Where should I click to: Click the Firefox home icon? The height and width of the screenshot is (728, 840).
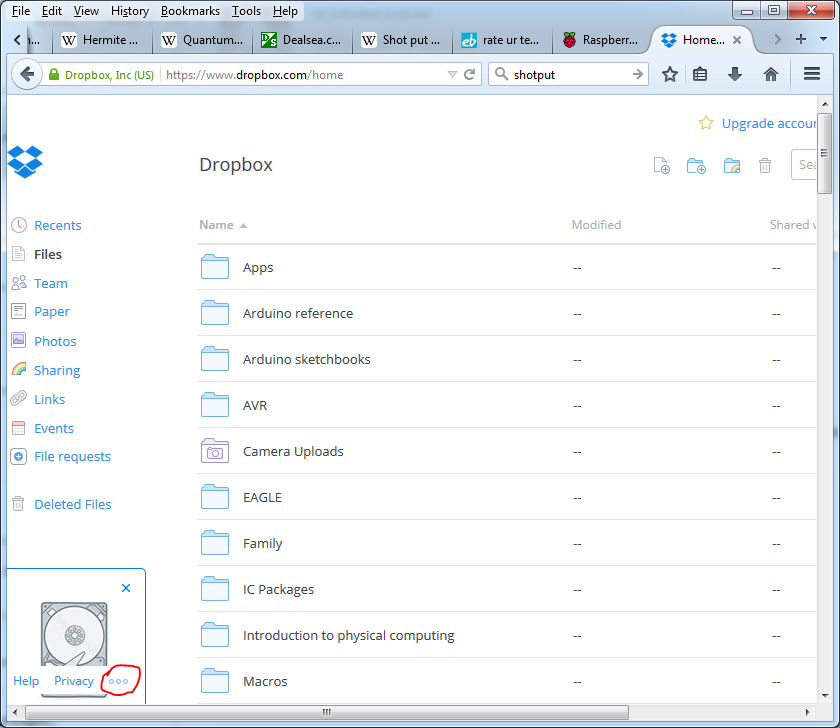coord(771,74)
